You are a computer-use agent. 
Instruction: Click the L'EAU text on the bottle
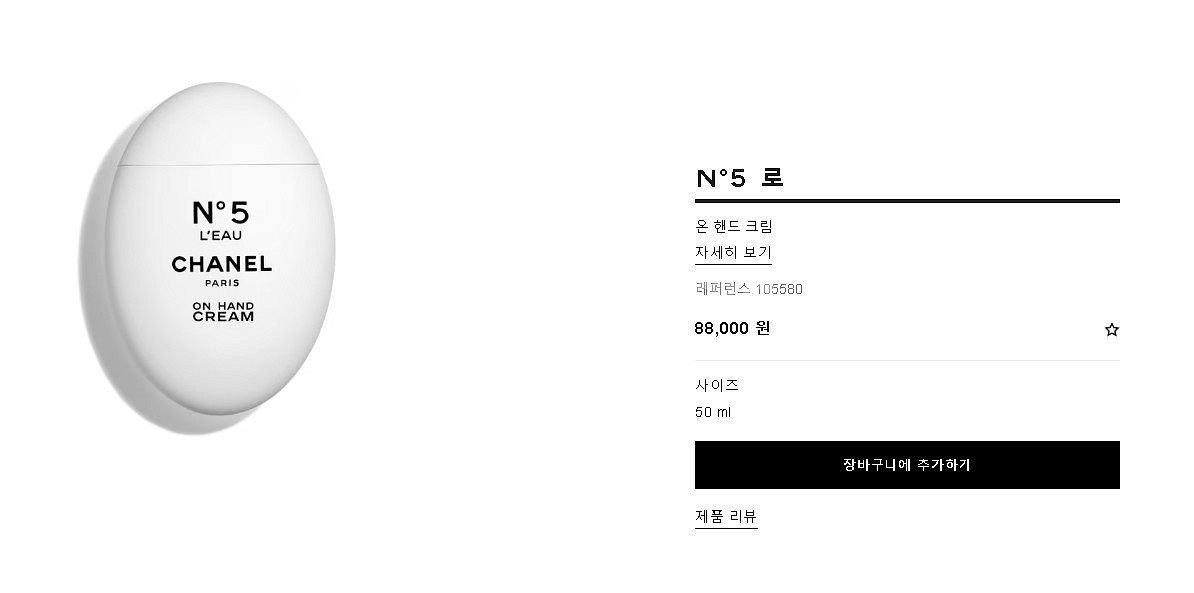point(221,236)
